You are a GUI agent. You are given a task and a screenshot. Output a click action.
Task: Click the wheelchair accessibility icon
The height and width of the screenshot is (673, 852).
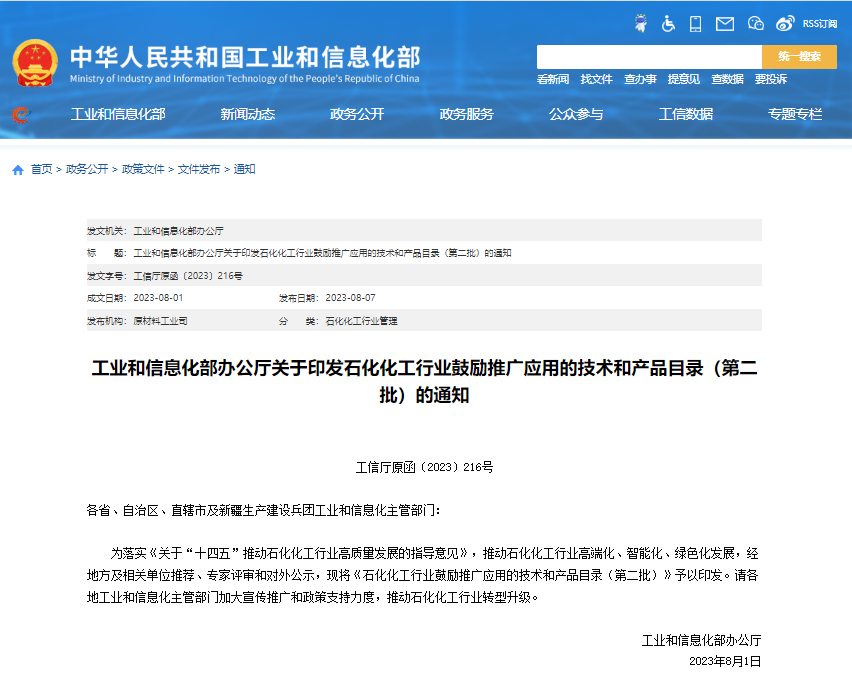click(x=669, y=23)
